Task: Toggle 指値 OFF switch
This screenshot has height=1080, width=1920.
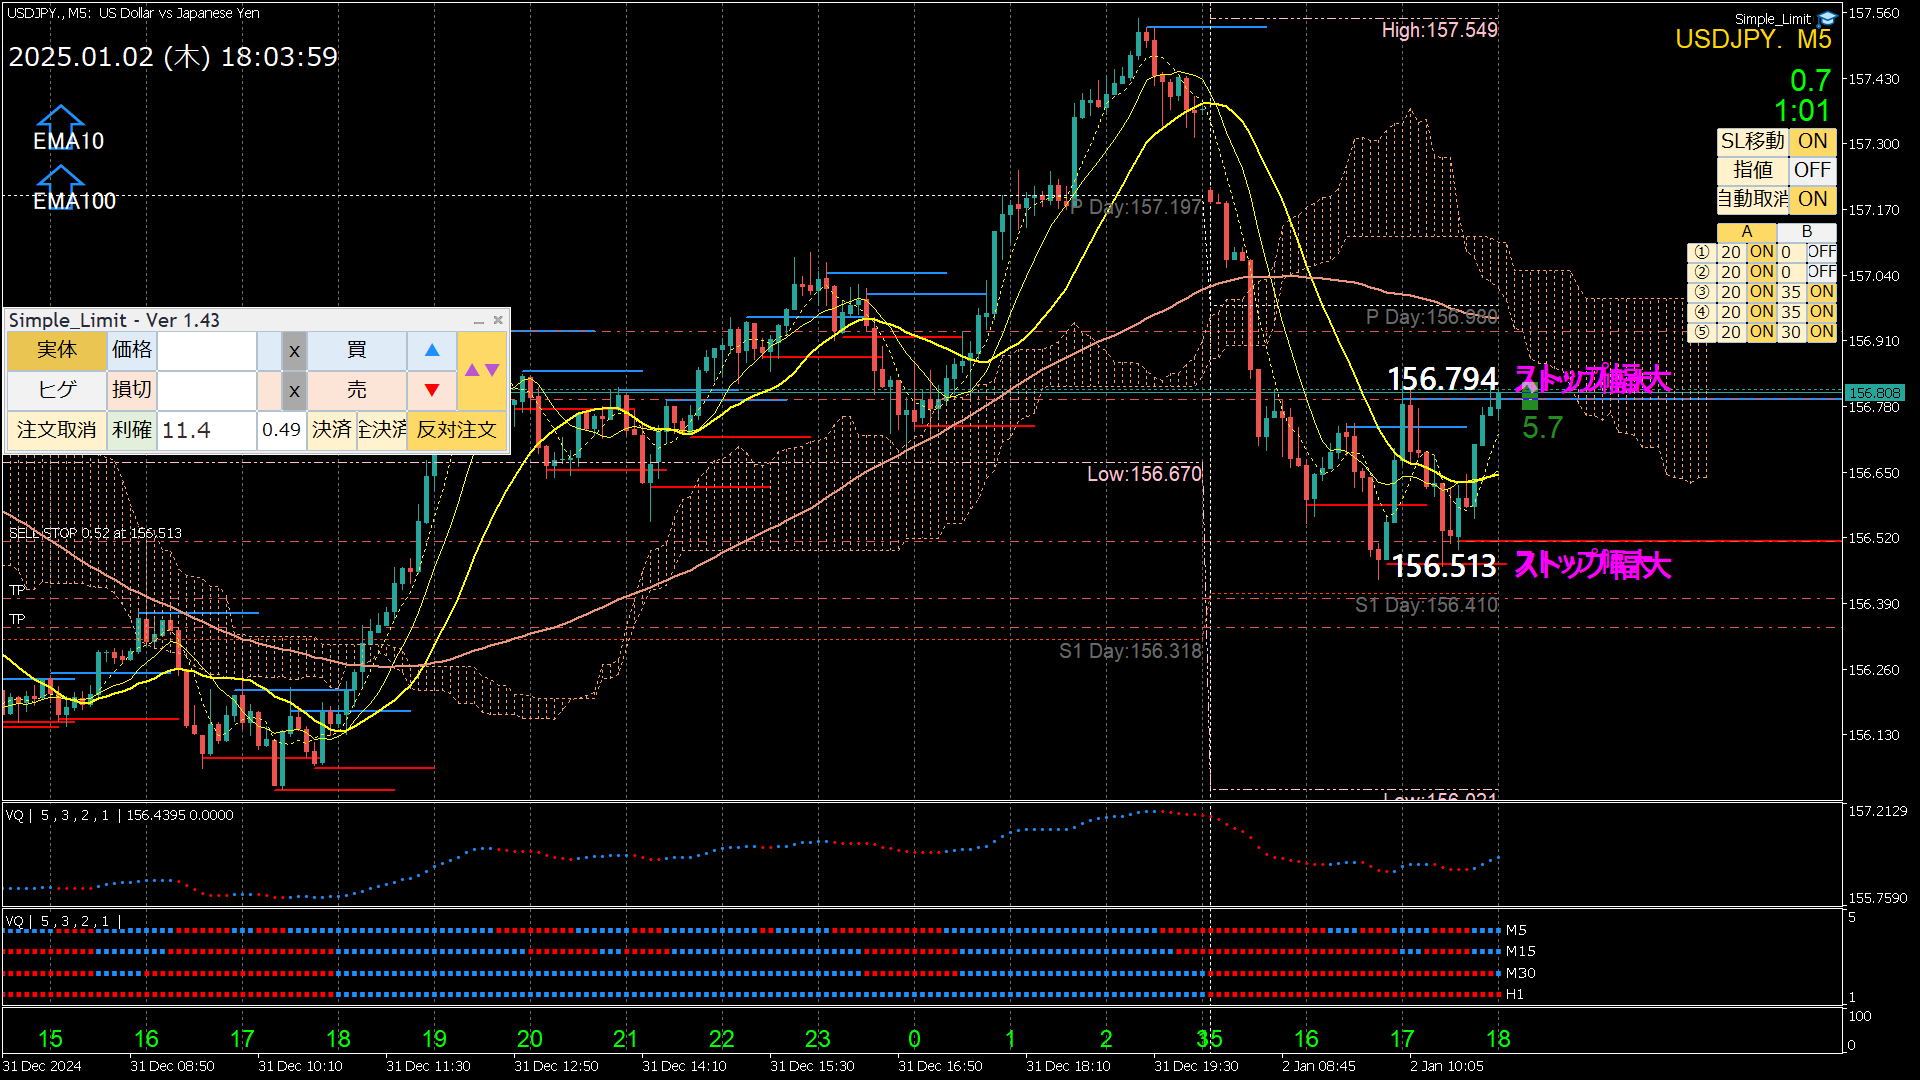Action: pyautogui.click(x=1812, y=170)
